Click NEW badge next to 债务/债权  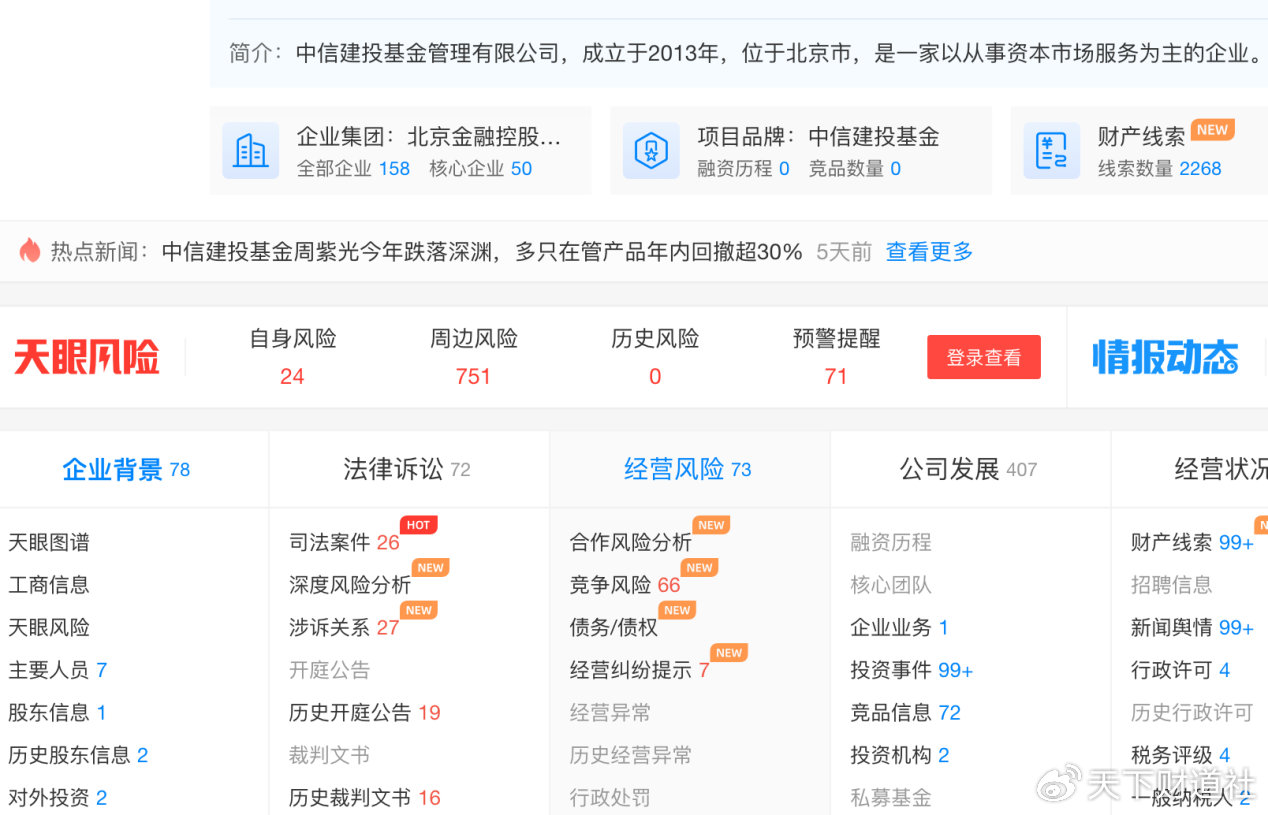677,610
